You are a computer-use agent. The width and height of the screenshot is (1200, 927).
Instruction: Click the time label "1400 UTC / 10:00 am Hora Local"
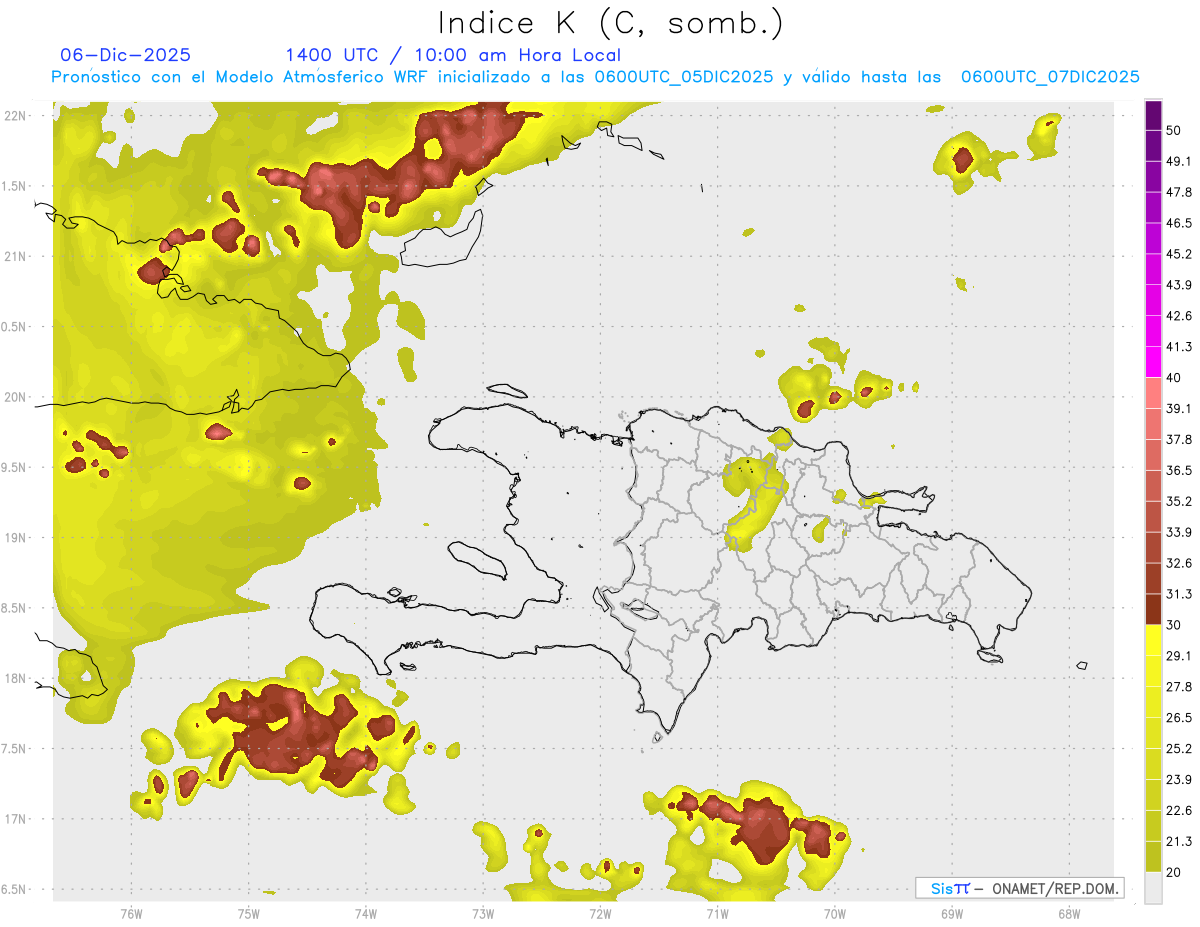(453, 55)
